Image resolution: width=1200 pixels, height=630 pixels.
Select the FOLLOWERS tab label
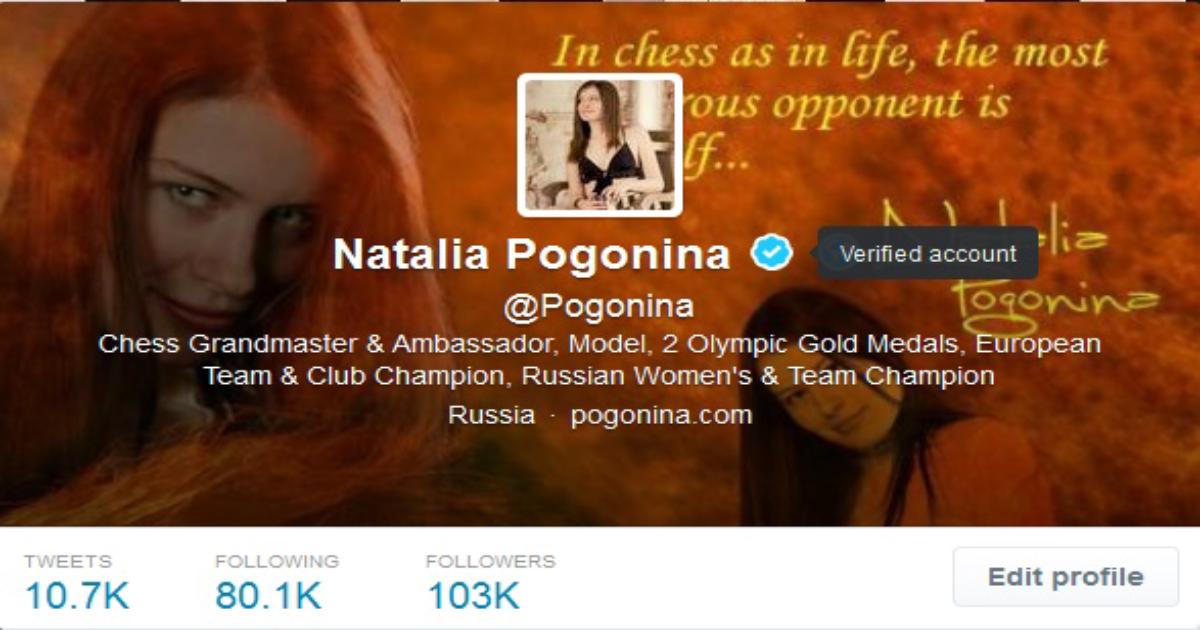[491, 561]
